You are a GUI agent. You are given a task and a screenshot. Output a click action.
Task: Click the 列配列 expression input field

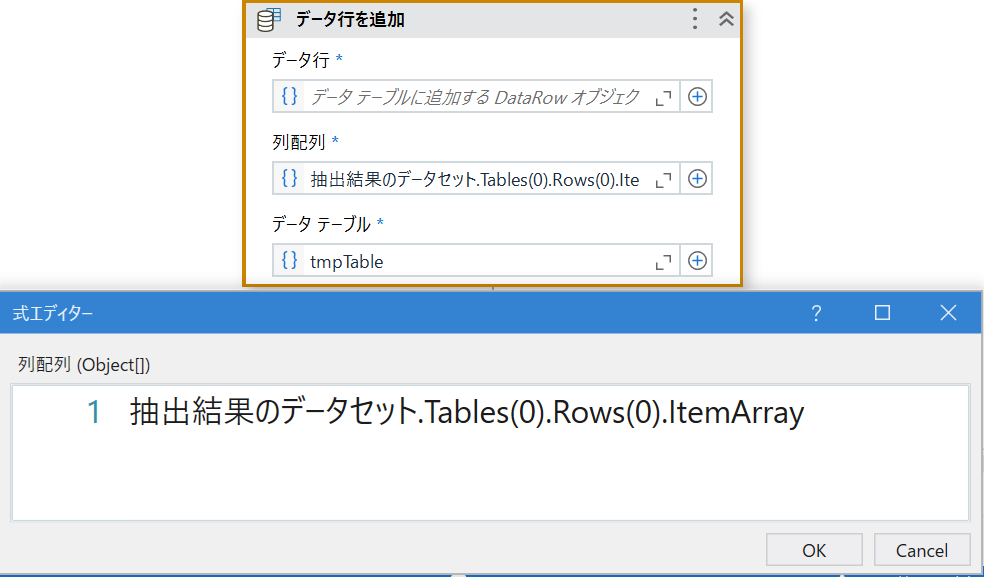tap(476, 179)
